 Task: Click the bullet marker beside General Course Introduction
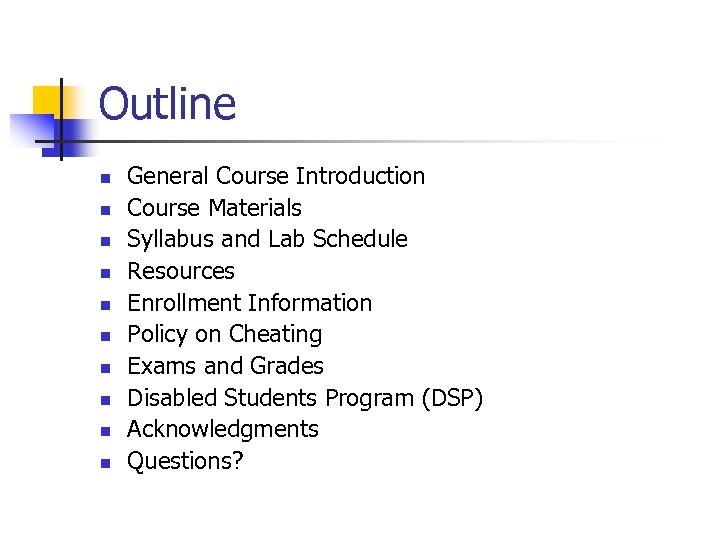103,178
